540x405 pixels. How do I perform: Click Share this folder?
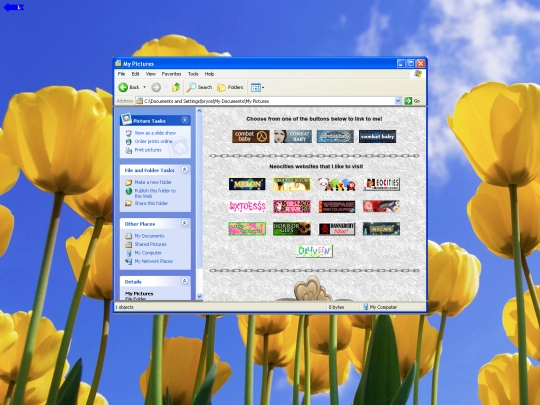coord(151,203)
